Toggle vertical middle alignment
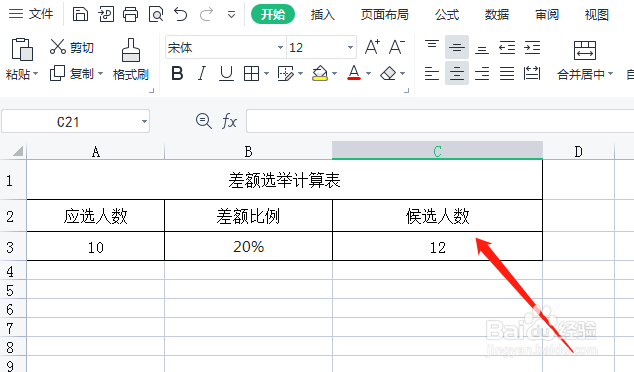634x372 pixels. point(457,47)
